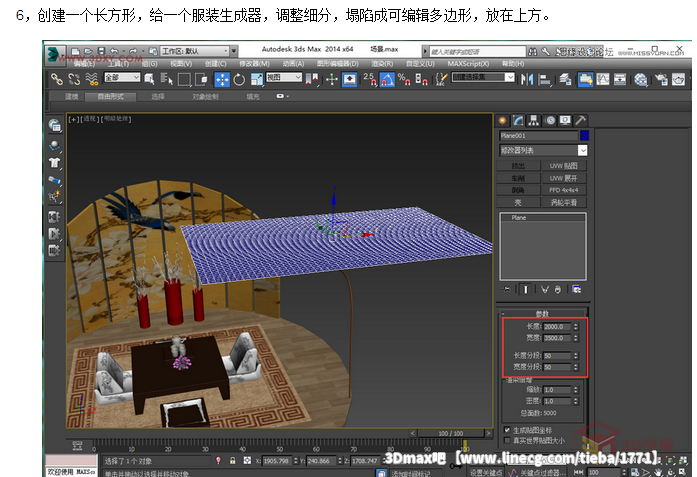
Task: Toggle the 2.5D Snaps icon
Action: pos(369,80)
